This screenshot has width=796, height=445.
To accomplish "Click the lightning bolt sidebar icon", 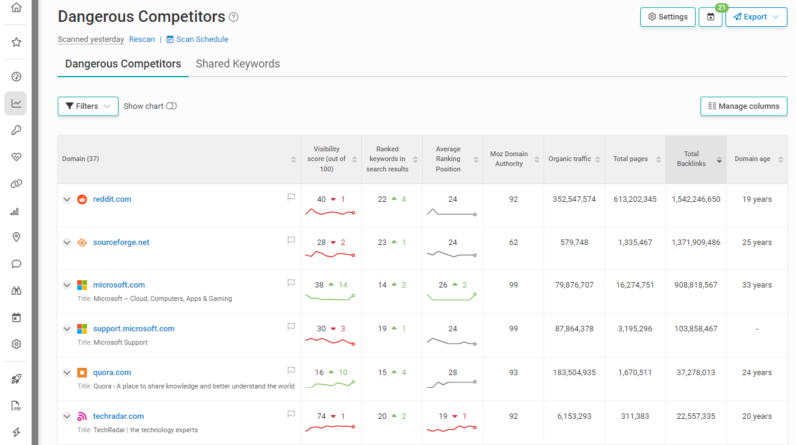I will (16, 432).
